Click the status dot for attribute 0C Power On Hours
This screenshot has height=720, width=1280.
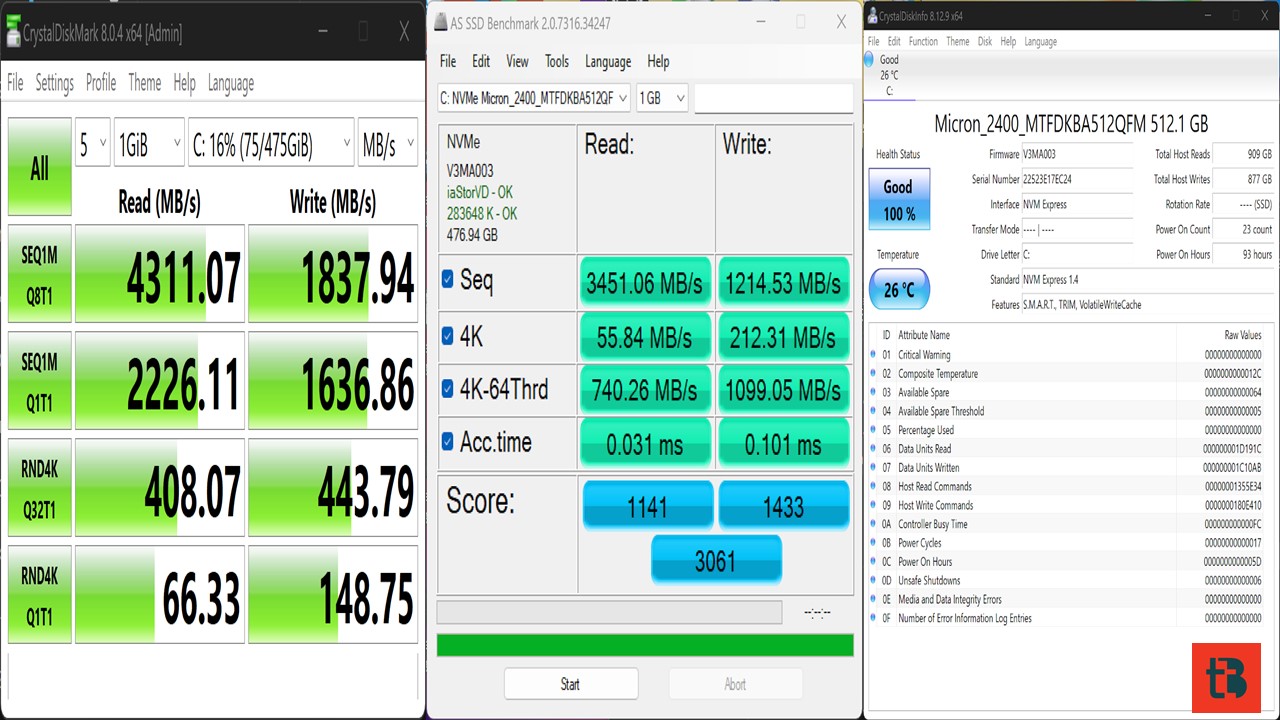point(874,562)
